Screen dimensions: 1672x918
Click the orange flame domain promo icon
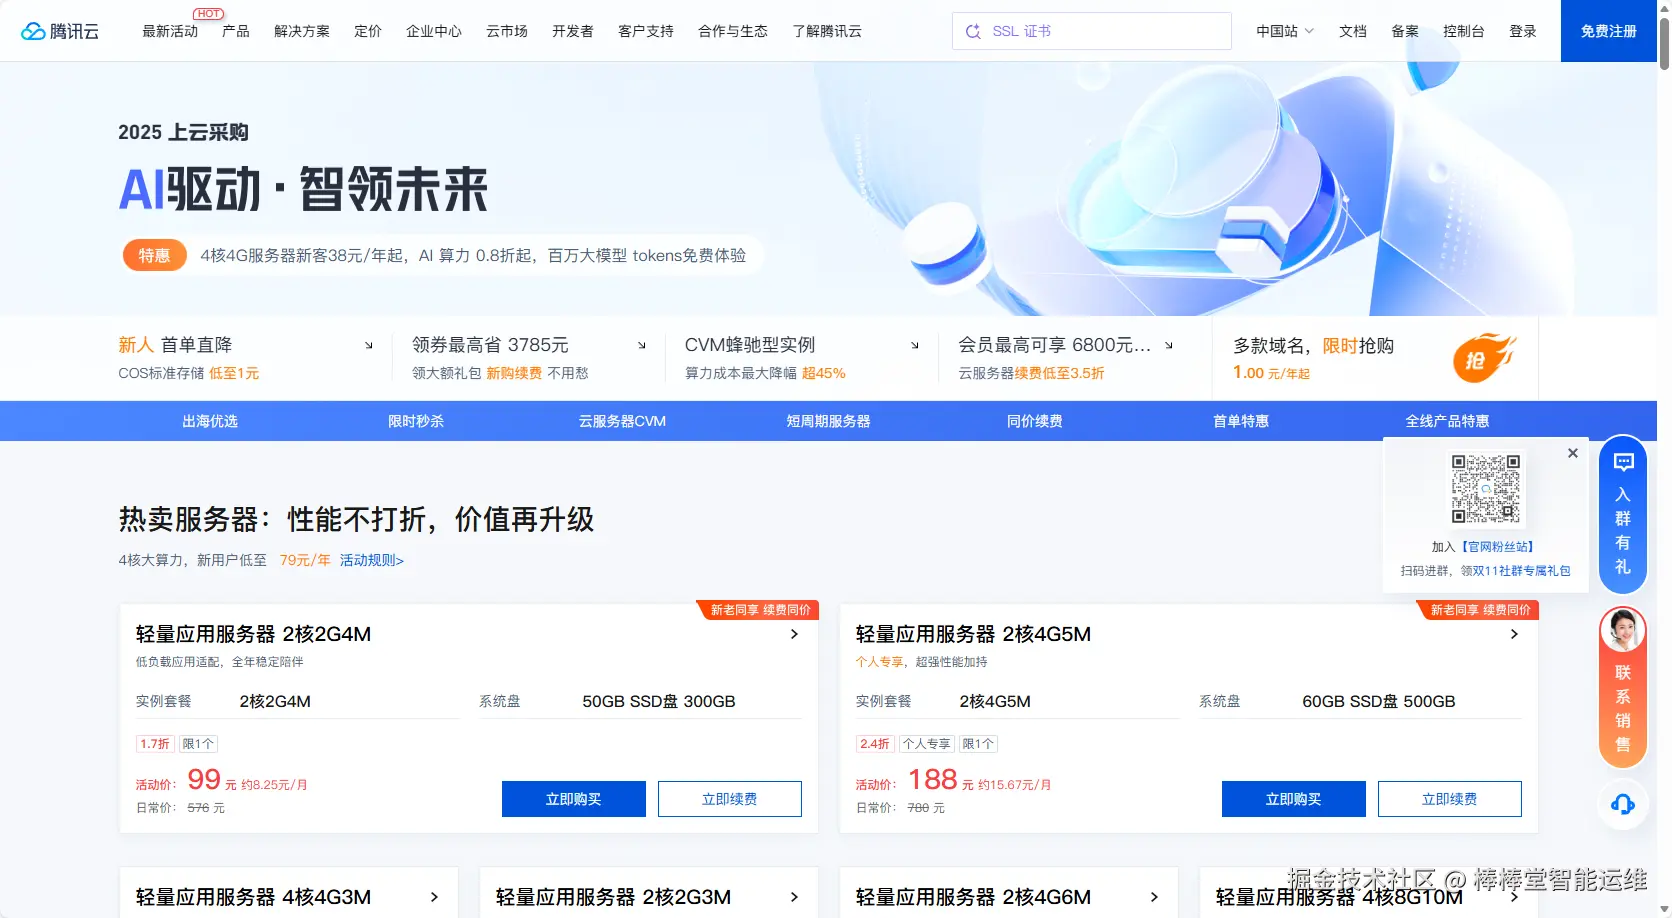1484,357
